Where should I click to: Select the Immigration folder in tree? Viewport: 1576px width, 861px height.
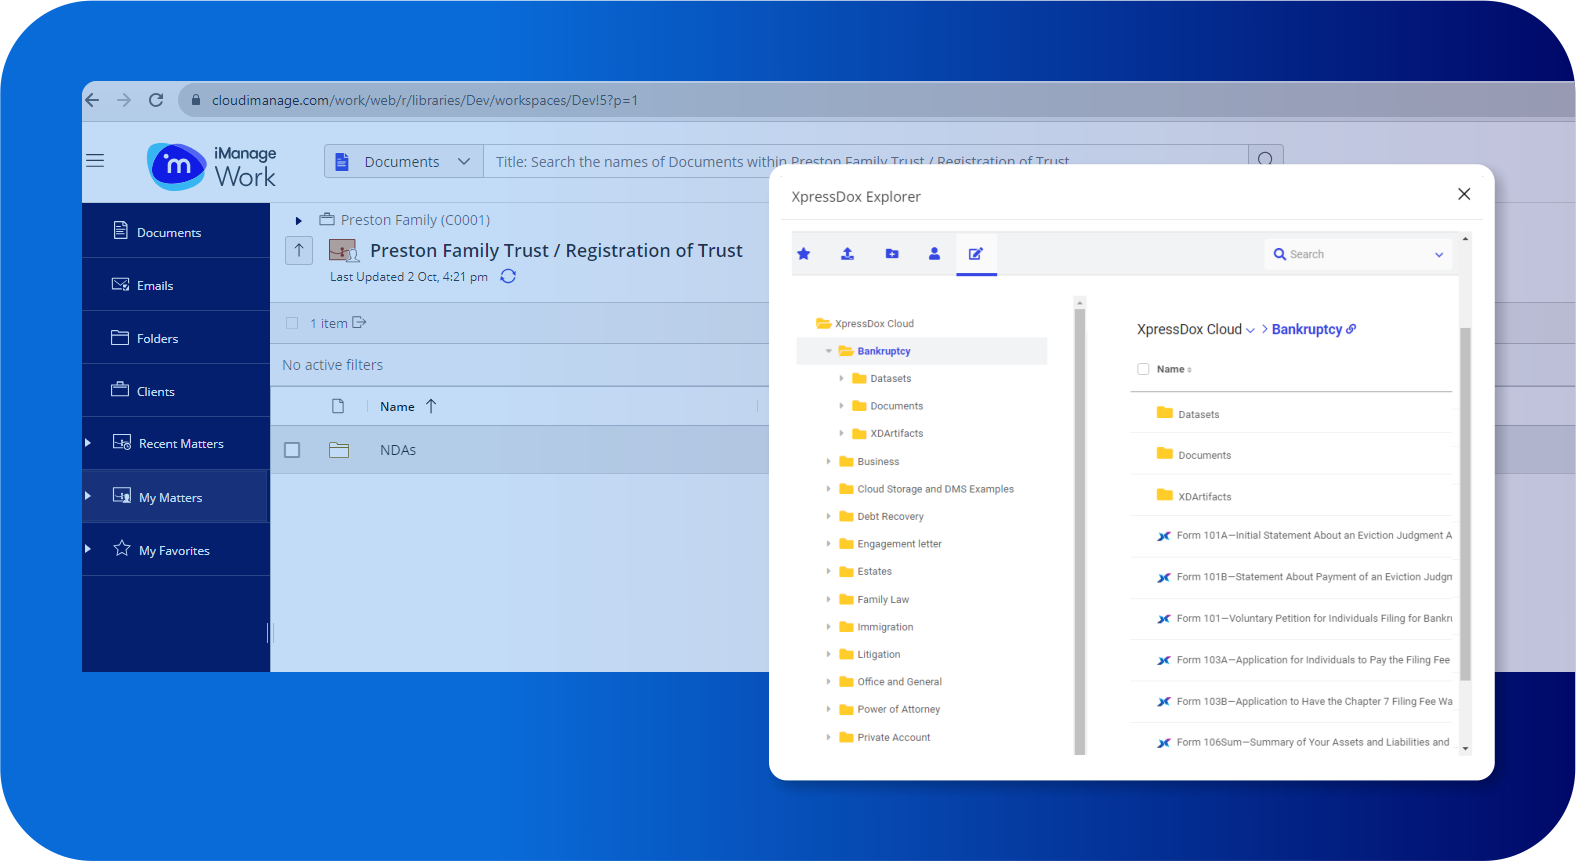coord(885,627)
